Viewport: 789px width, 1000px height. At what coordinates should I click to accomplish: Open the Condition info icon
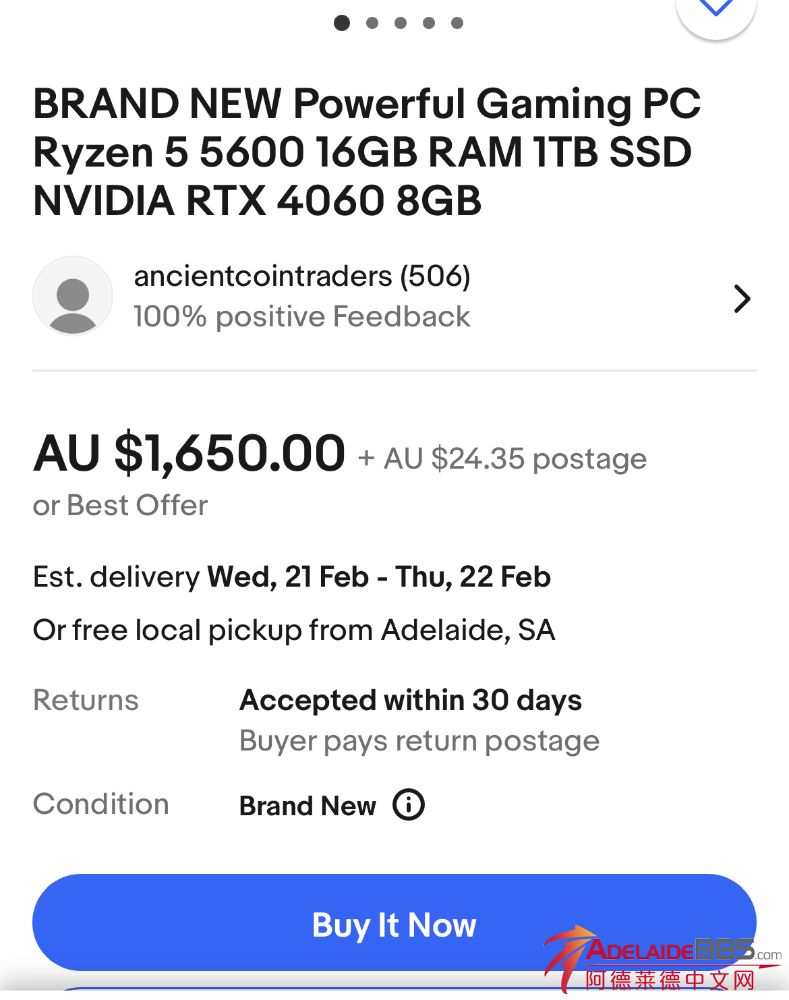click(x=408, y=805)
